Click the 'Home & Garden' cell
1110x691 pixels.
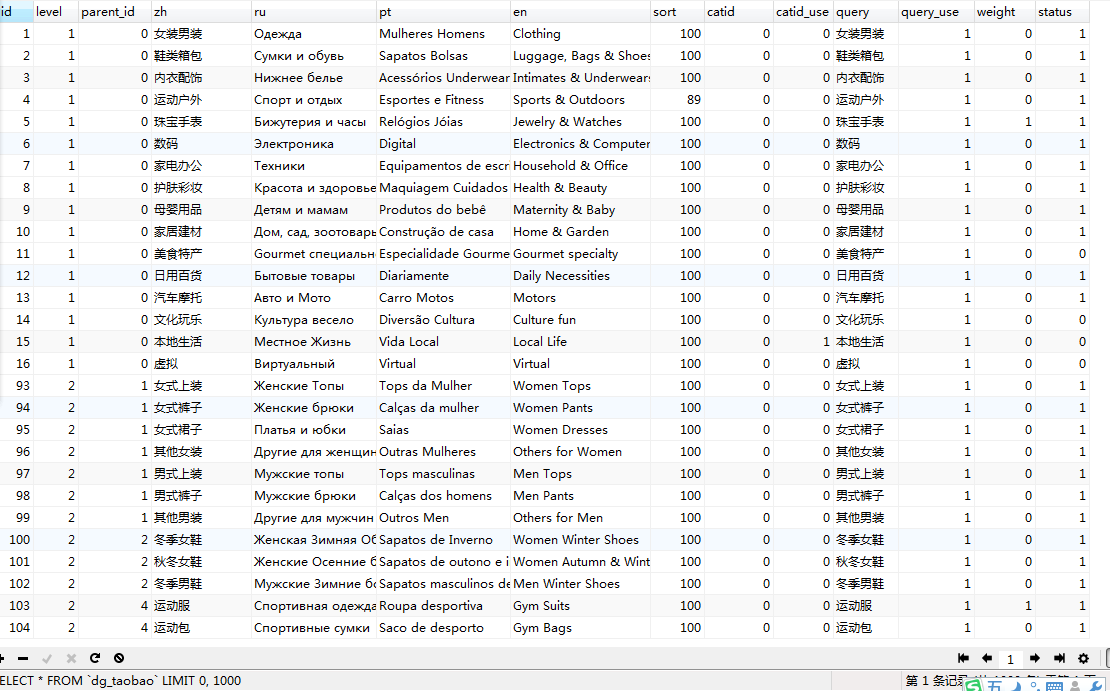(x=580, y=231)
